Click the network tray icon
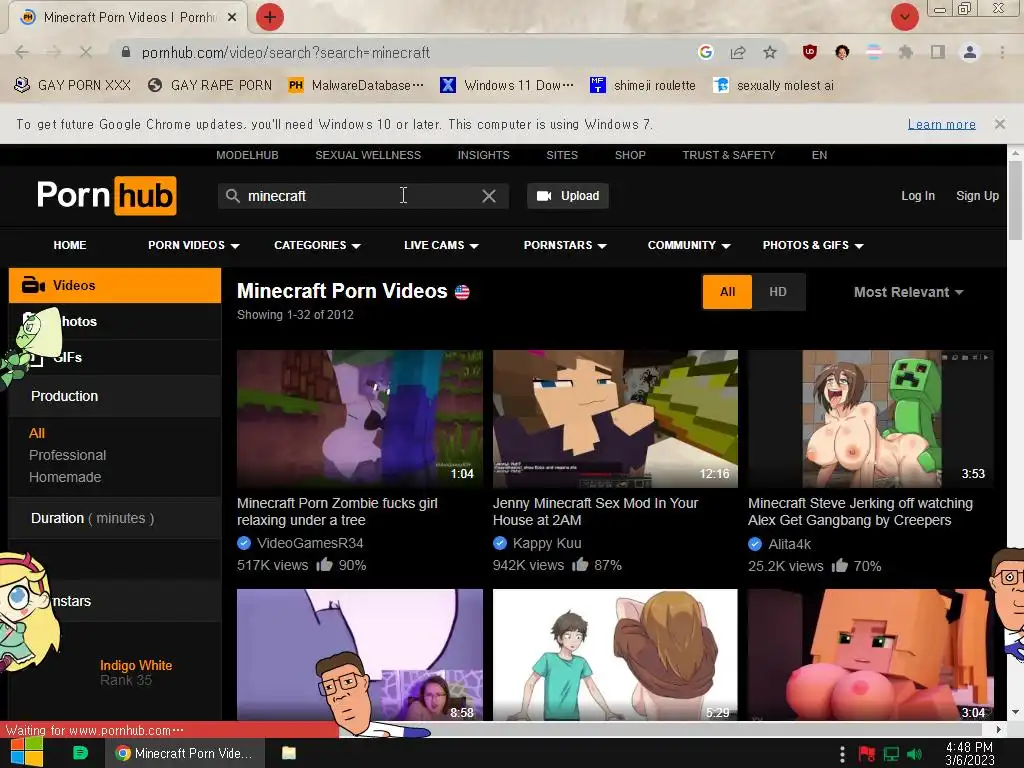This screenshot has height=768, width=1024. coord(891,754)
